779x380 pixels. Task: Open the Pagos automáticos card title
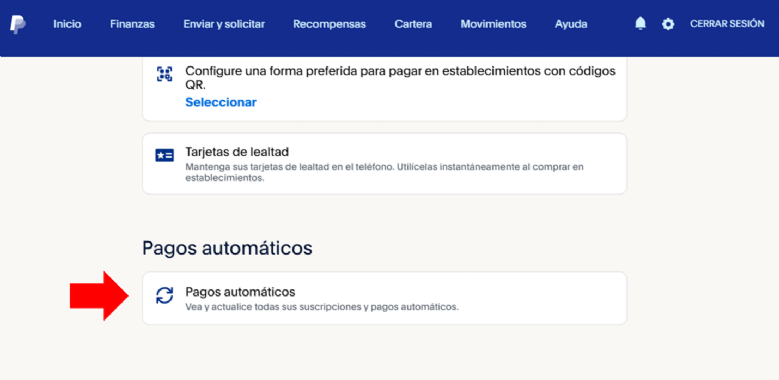(240, 292)
